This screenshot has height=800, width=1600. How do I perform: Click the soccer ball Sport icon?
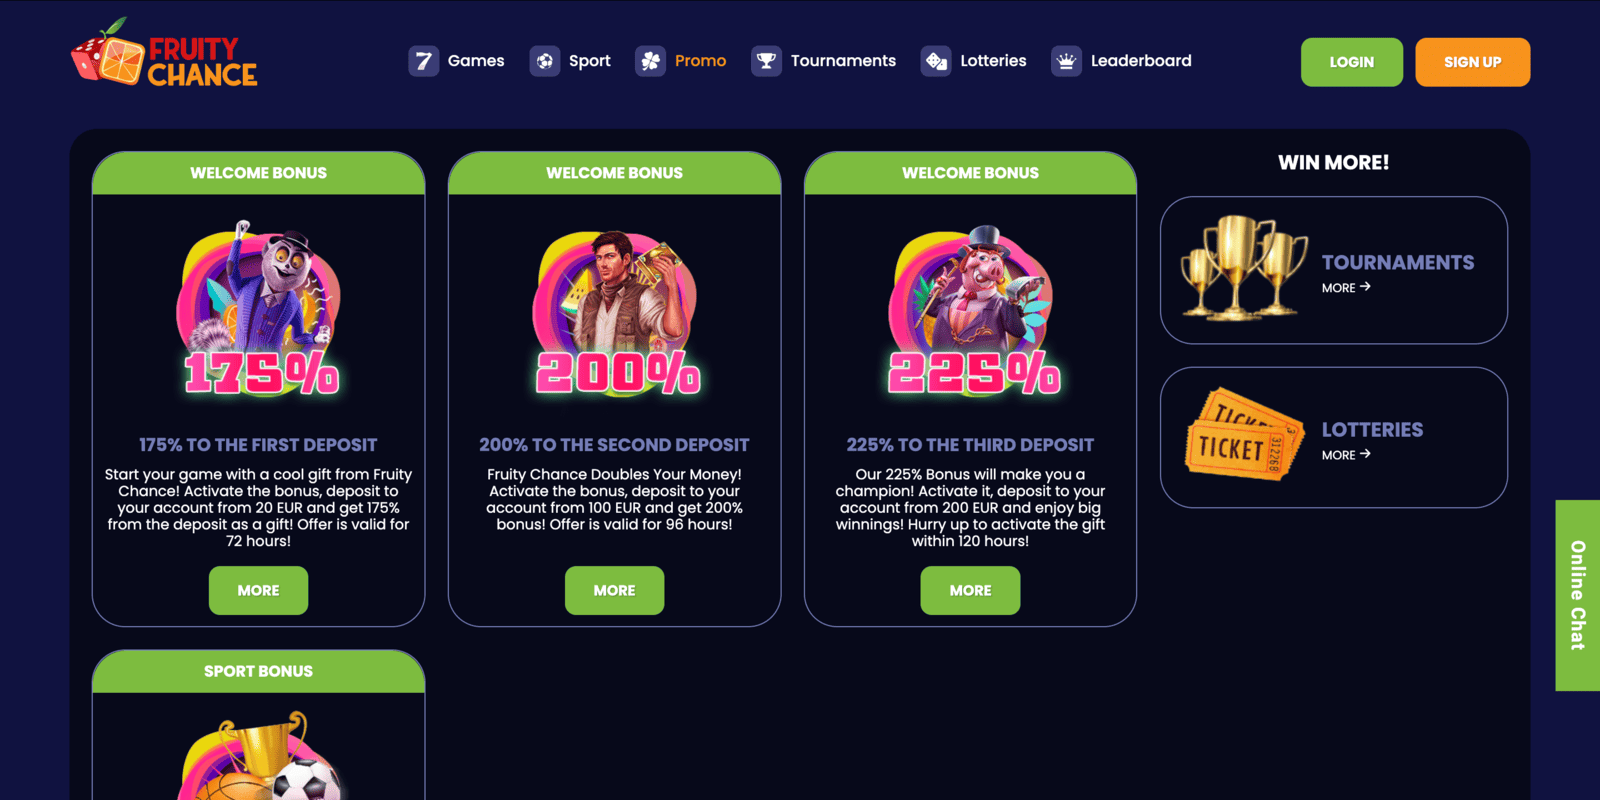click(545, 61)
